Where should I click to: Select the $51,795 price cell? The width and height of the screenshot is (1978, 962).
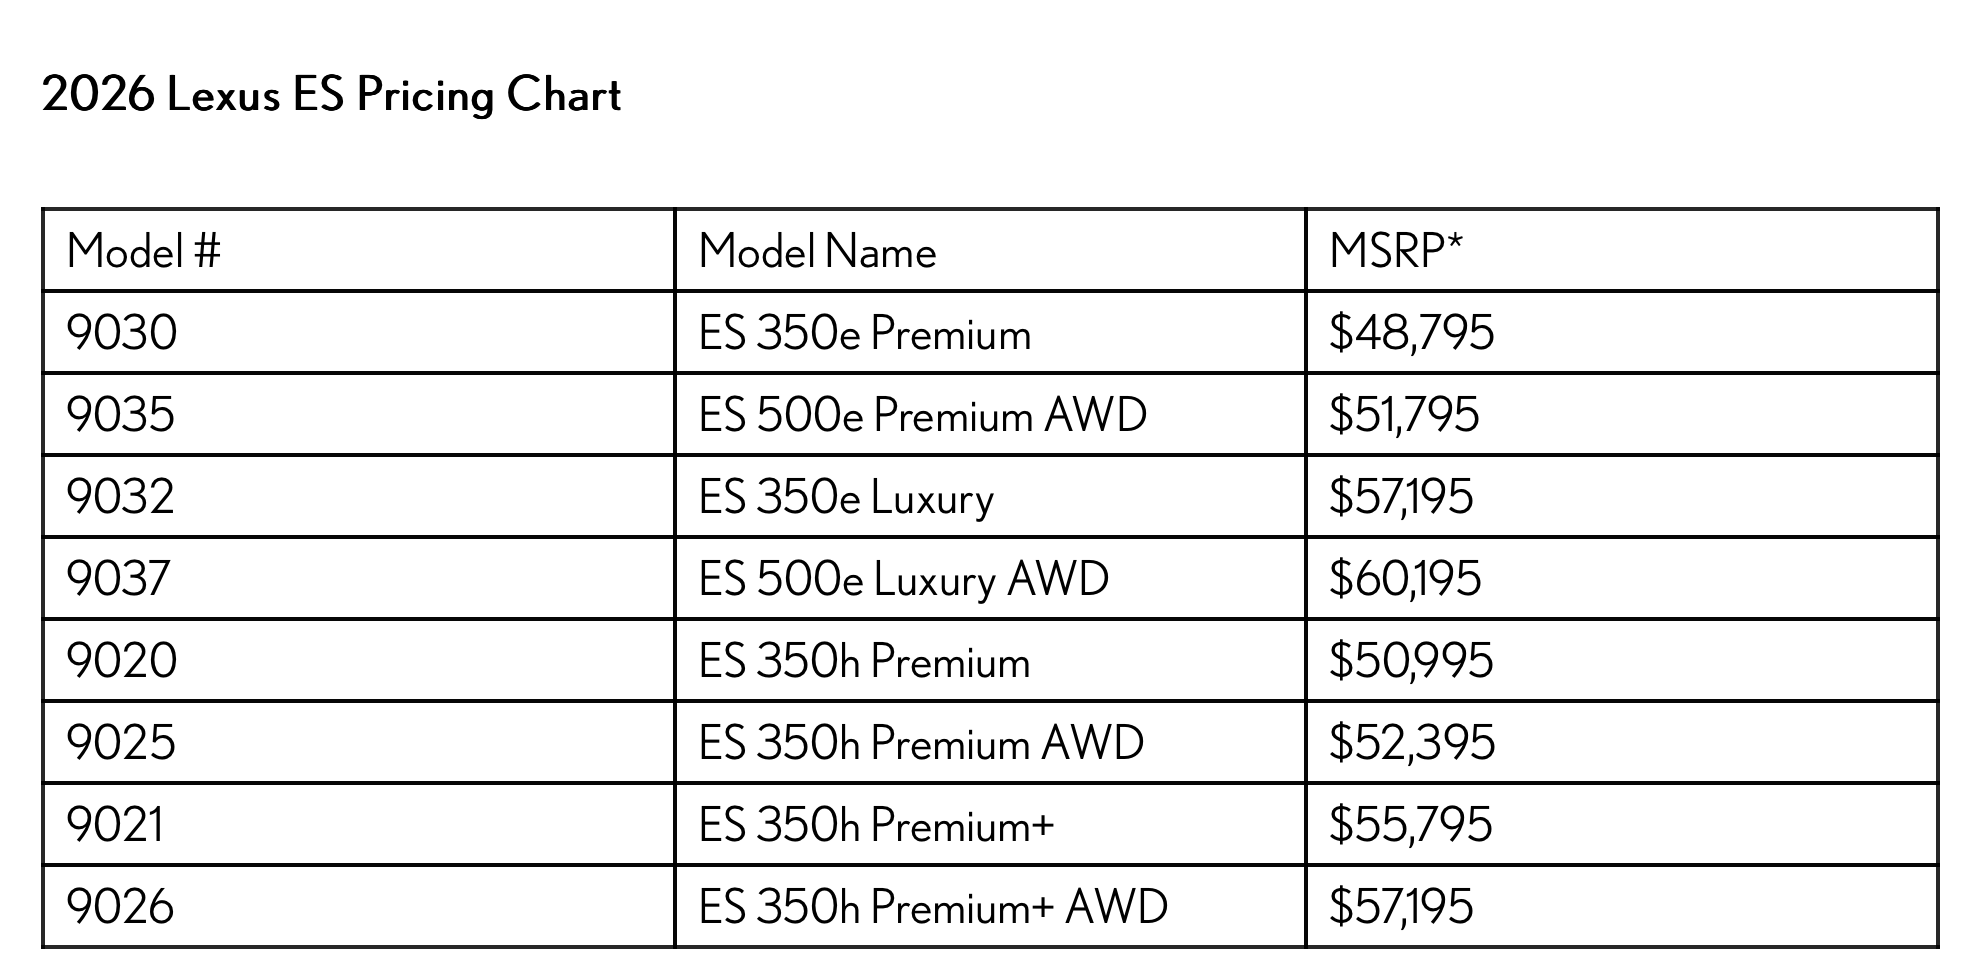click(1403, 415)
